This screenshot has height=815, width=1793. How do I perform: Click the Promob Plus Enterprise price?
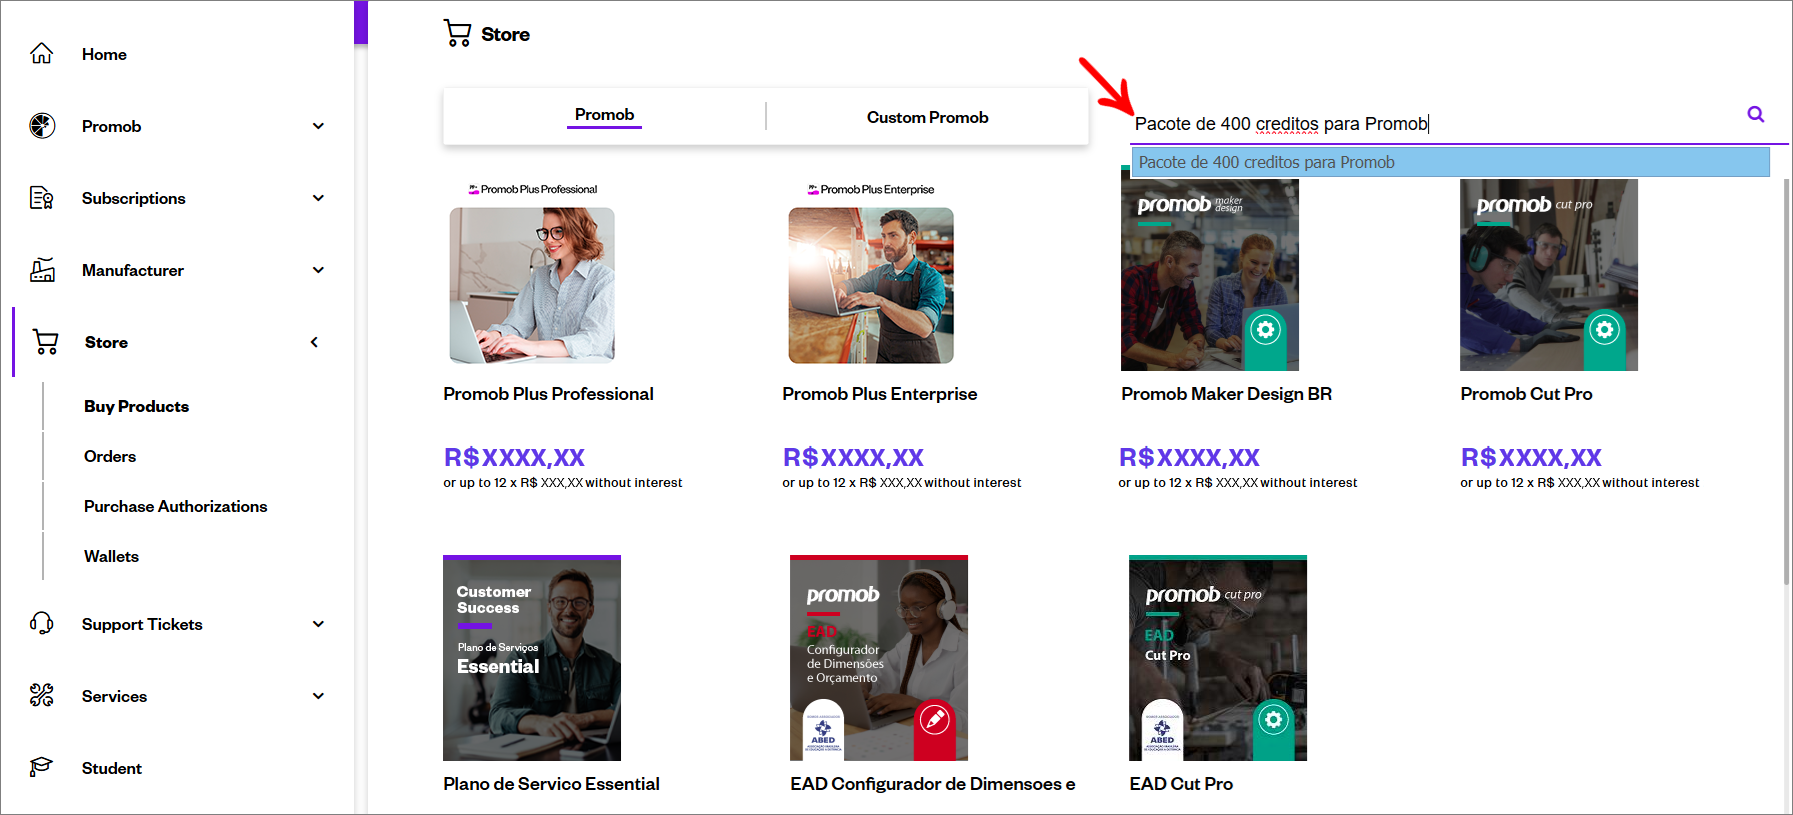tap(853, 457)
